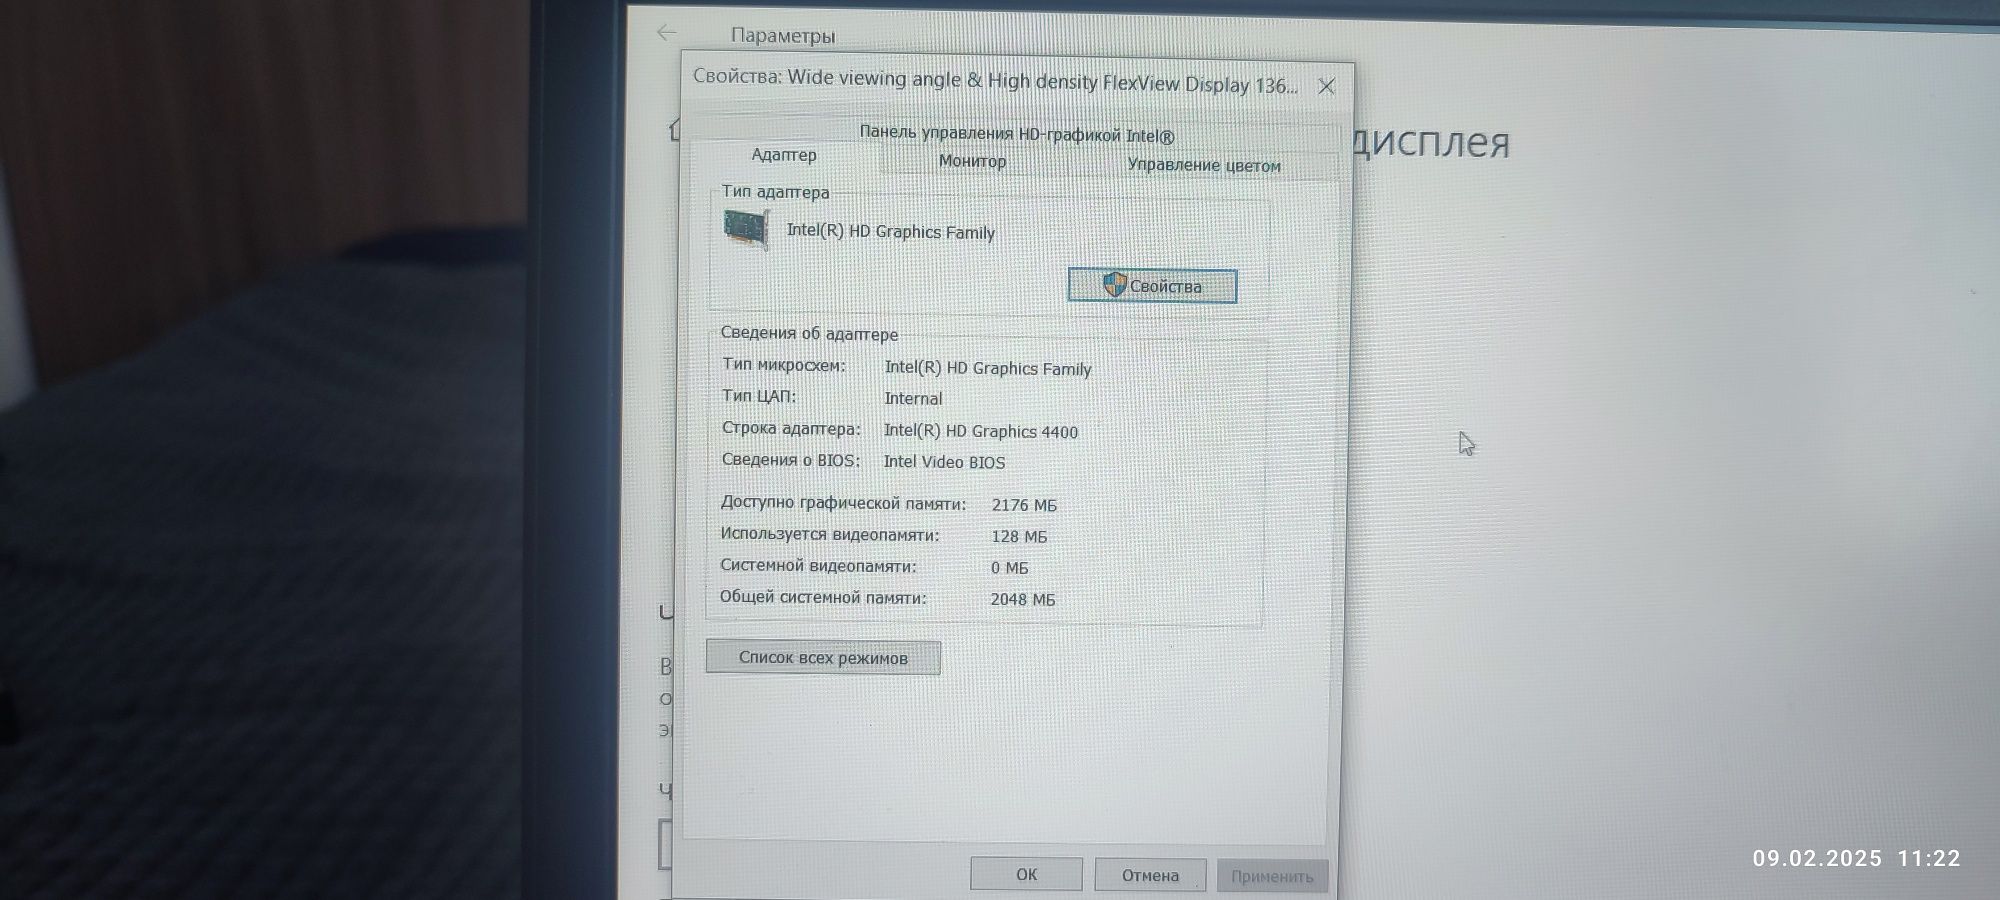Click the Отмена button
This screenshot has width=2000, height=900.
[1150, 876]
